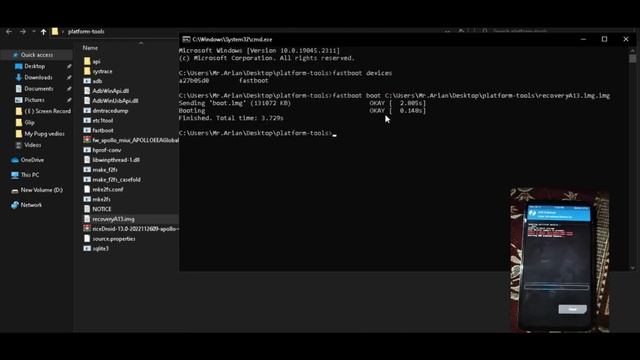Click the recoveryA13.img file icon

pyautogui.click(x=87, y=219)
